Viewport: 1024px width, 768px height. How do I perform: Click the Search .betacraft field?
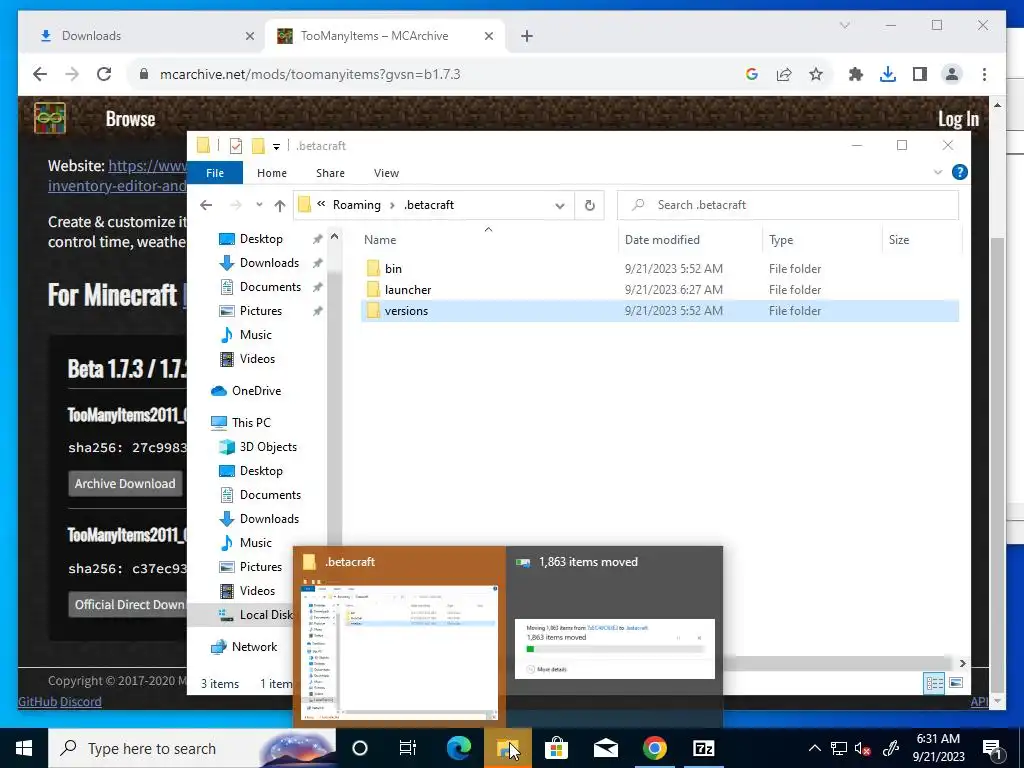point(788,205)
